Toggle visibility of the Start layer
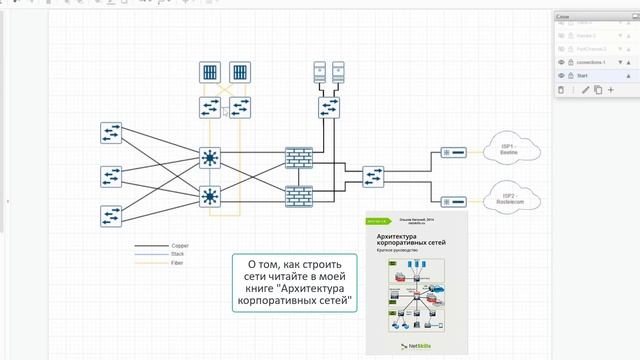 tap(561, 76)
